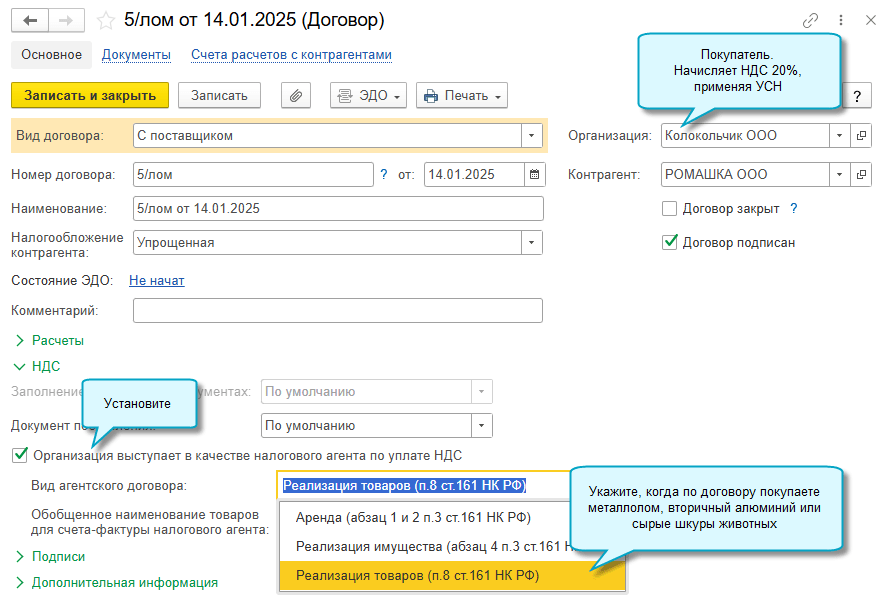Open the Не начат EDO status link
Image resolution: width=887 pixels, height=603 pixels.
157,281
